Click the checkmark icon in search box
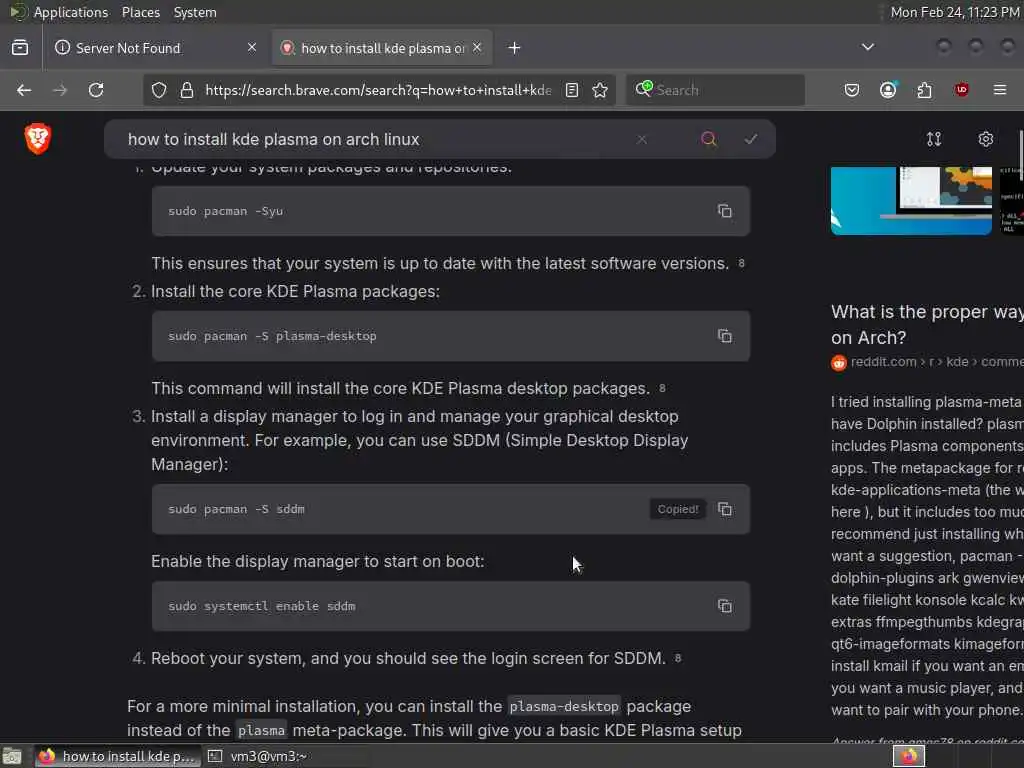This screenshot has height=768, width=1024. [751, 139]
